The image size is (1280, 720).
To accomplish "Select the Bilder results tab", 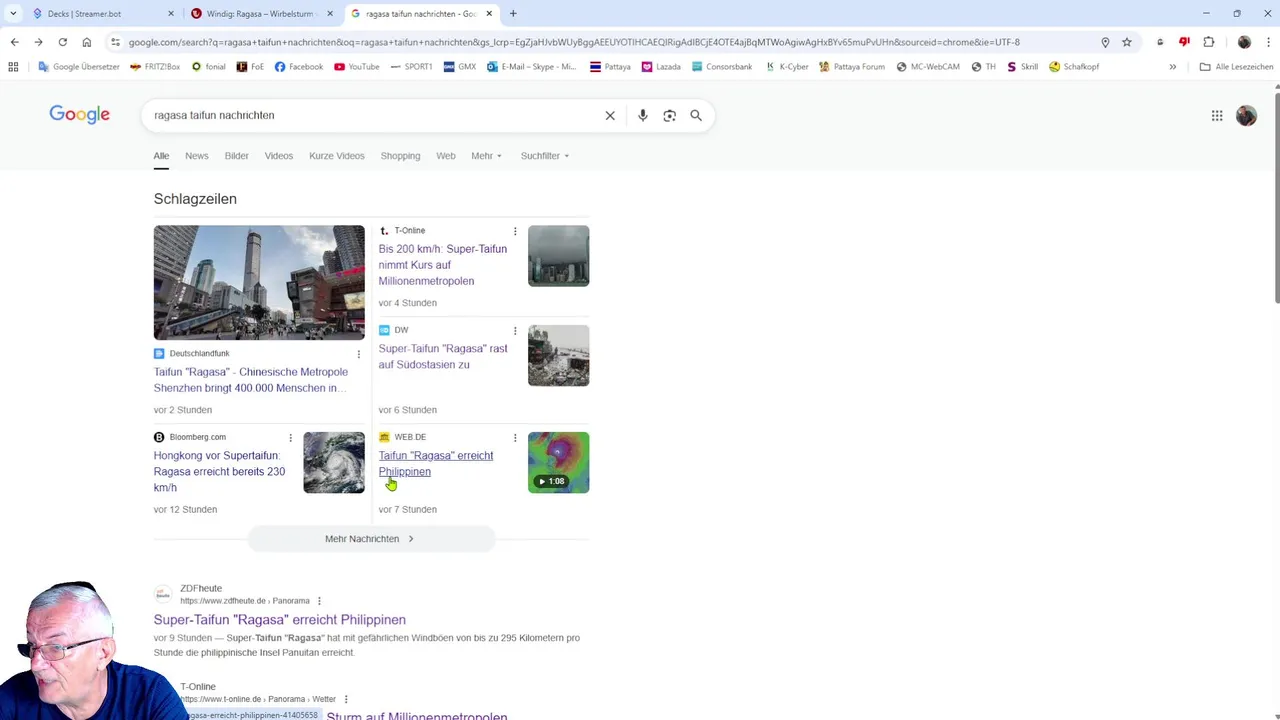I will pos(237,156).
